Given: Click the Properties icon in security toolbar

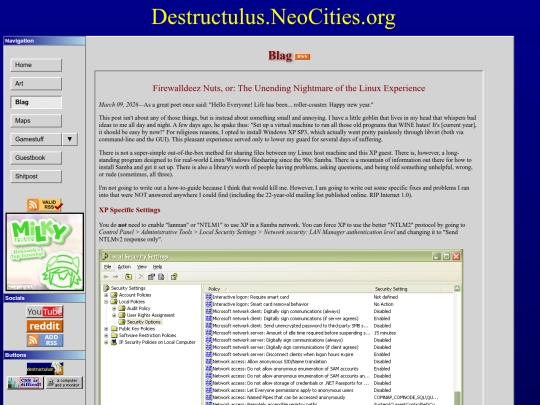Looking at the screenshot, I should pos(151,277).
